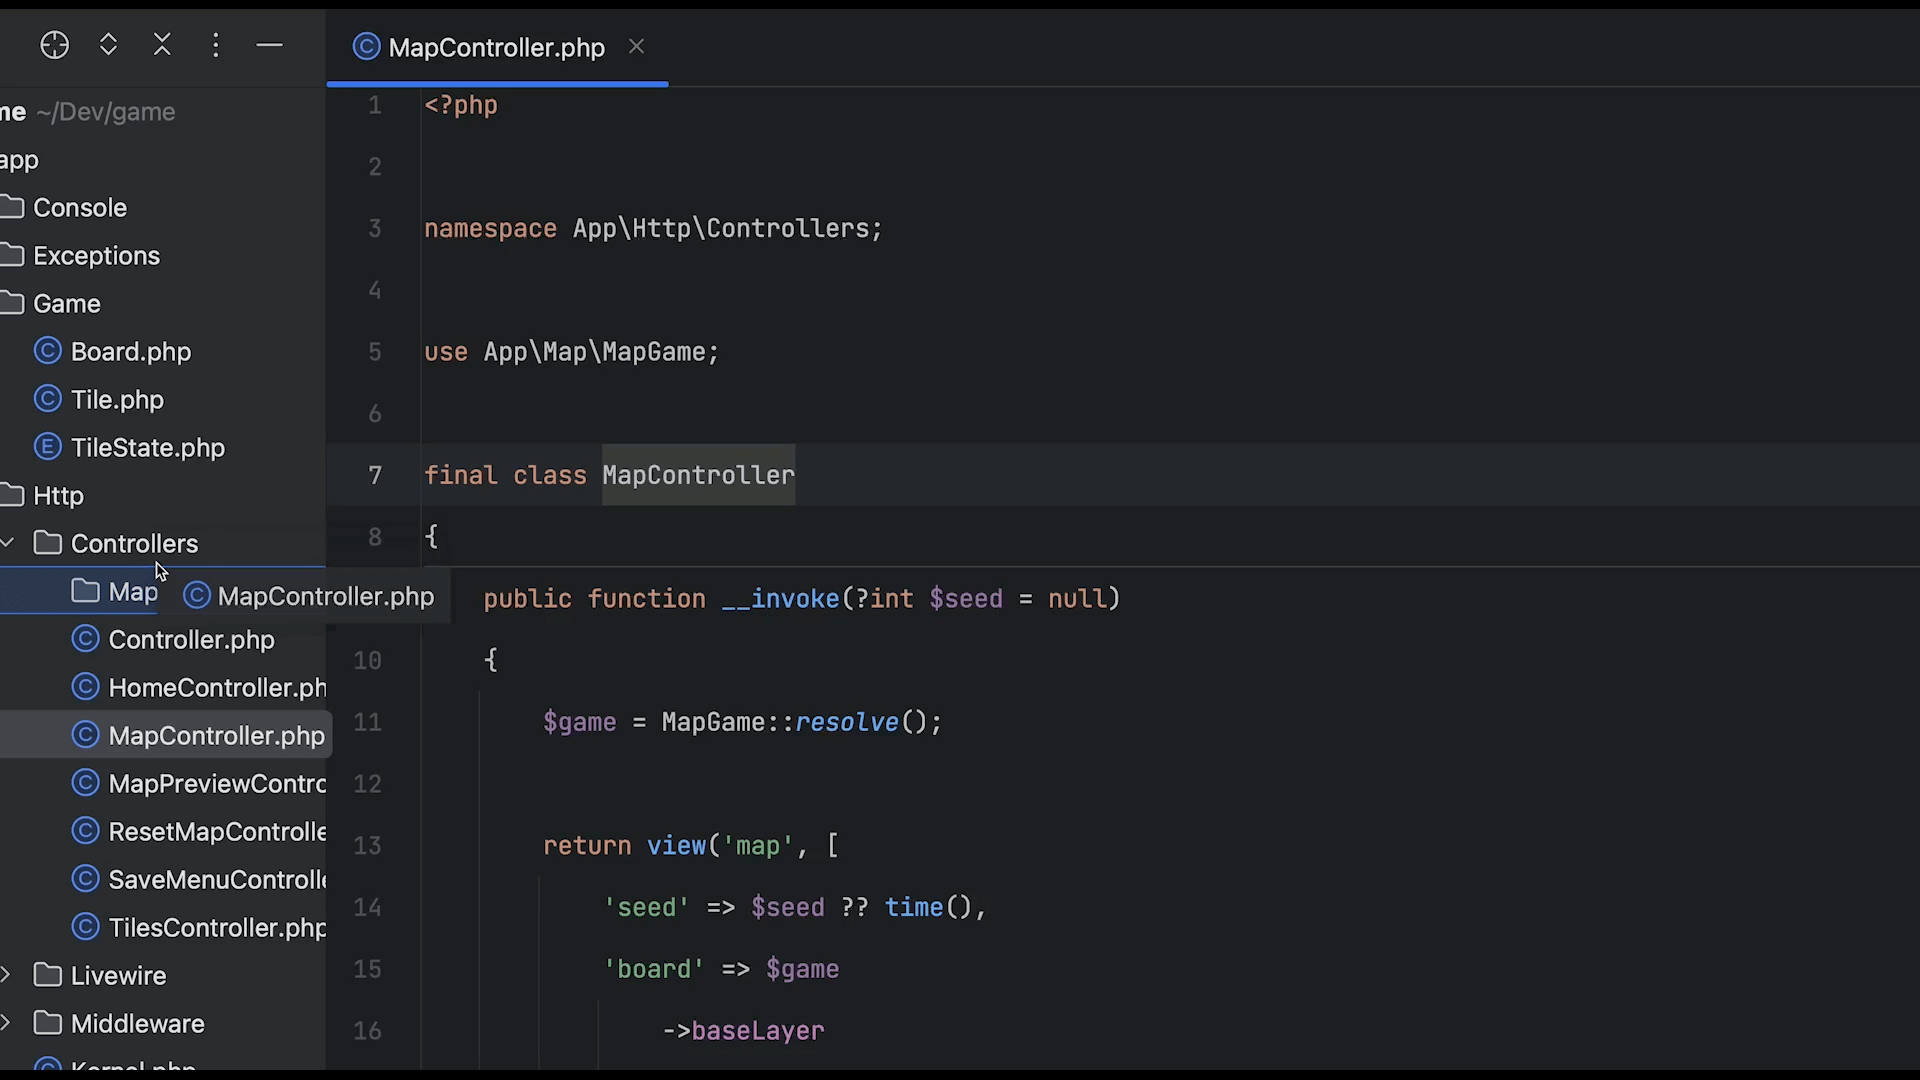This screenshot has width=1920, height=1080.
Task: Open Controller.php in the project tree
Action: click(x=191, y=640)
